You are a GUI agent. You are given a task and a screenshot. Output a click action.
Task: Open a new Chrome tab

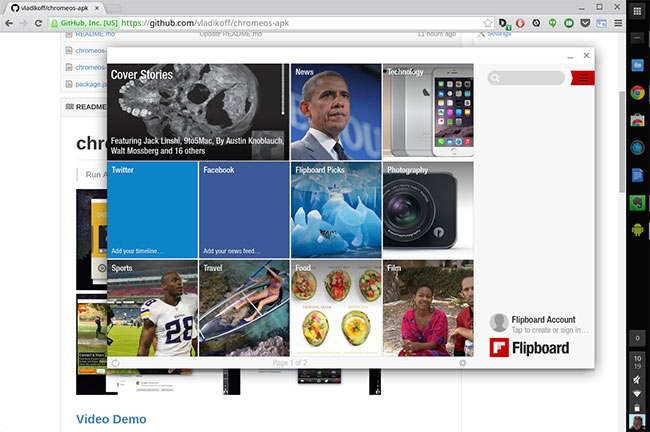pos(114,8)
